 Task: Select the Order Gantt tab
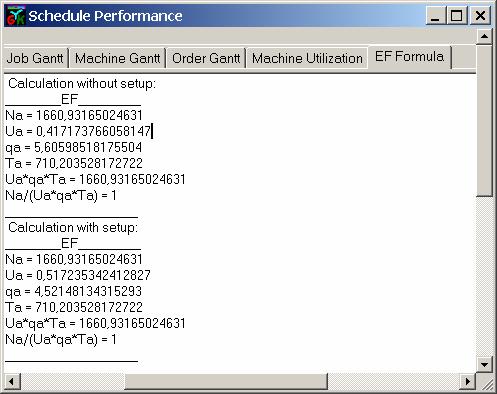click(206, 58)
